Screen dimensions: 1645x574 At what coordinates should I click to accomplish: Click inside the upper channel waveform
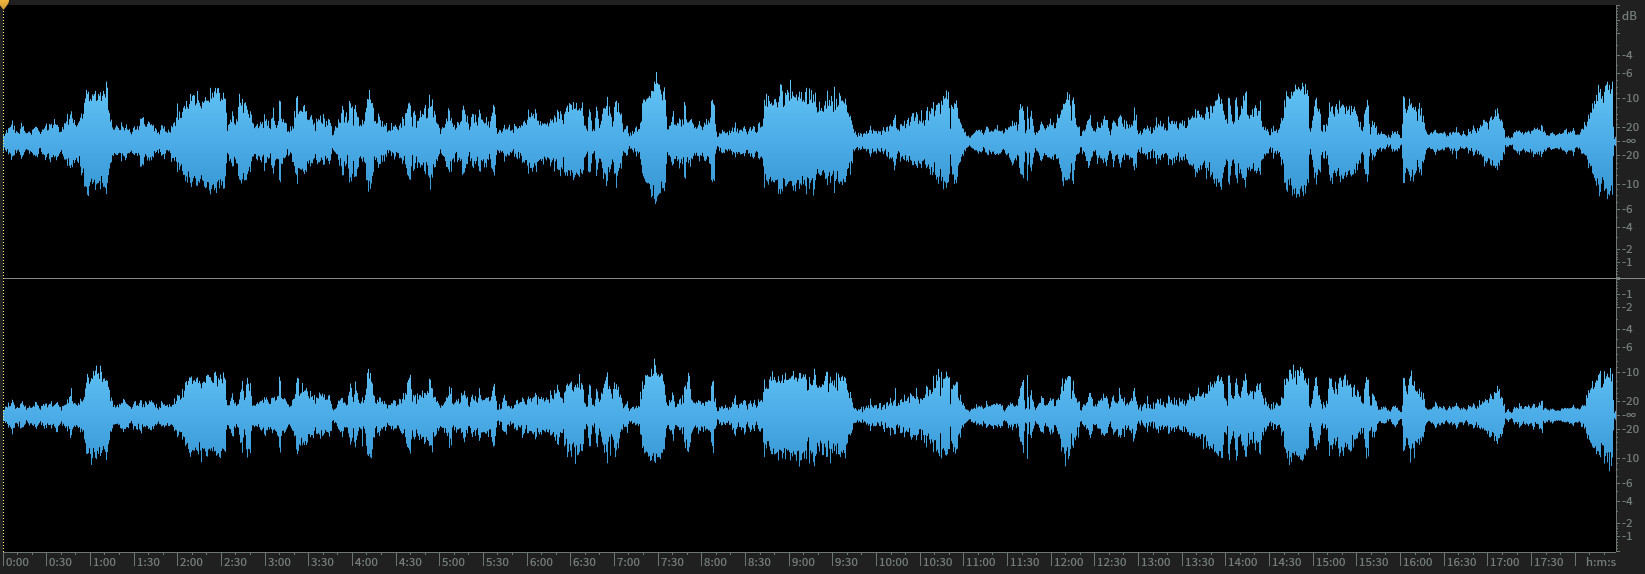click(808, 142)
